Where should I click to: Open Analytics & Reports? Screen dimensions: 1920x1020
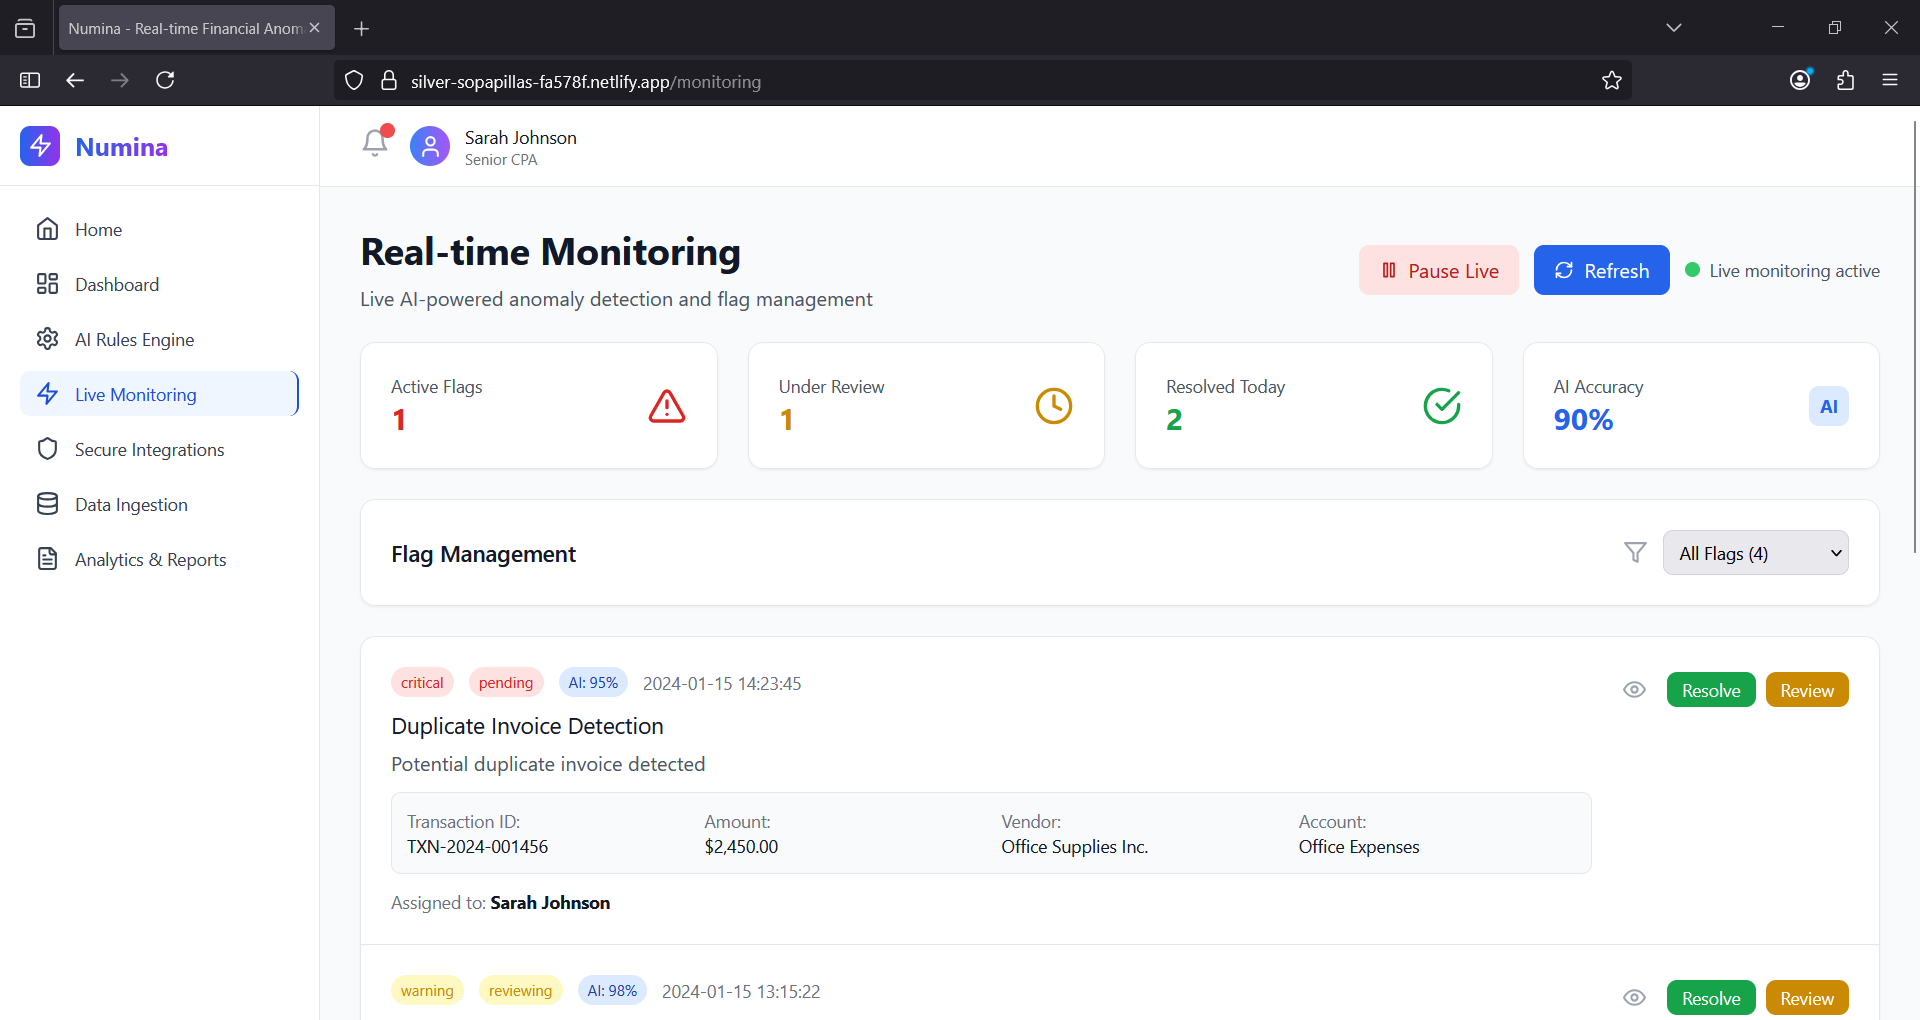tap(159, 559)
